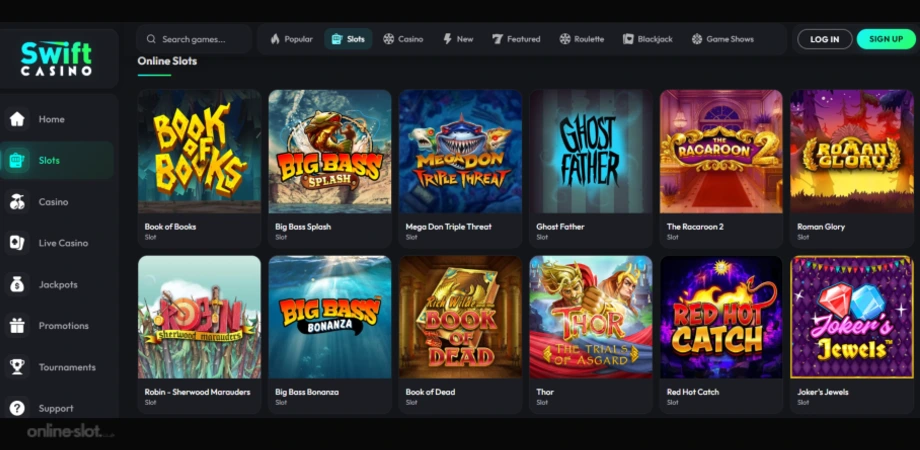Click the Home house icon in sidebar
This screenshot has height=450, width=920.
(x=17, y=119)
